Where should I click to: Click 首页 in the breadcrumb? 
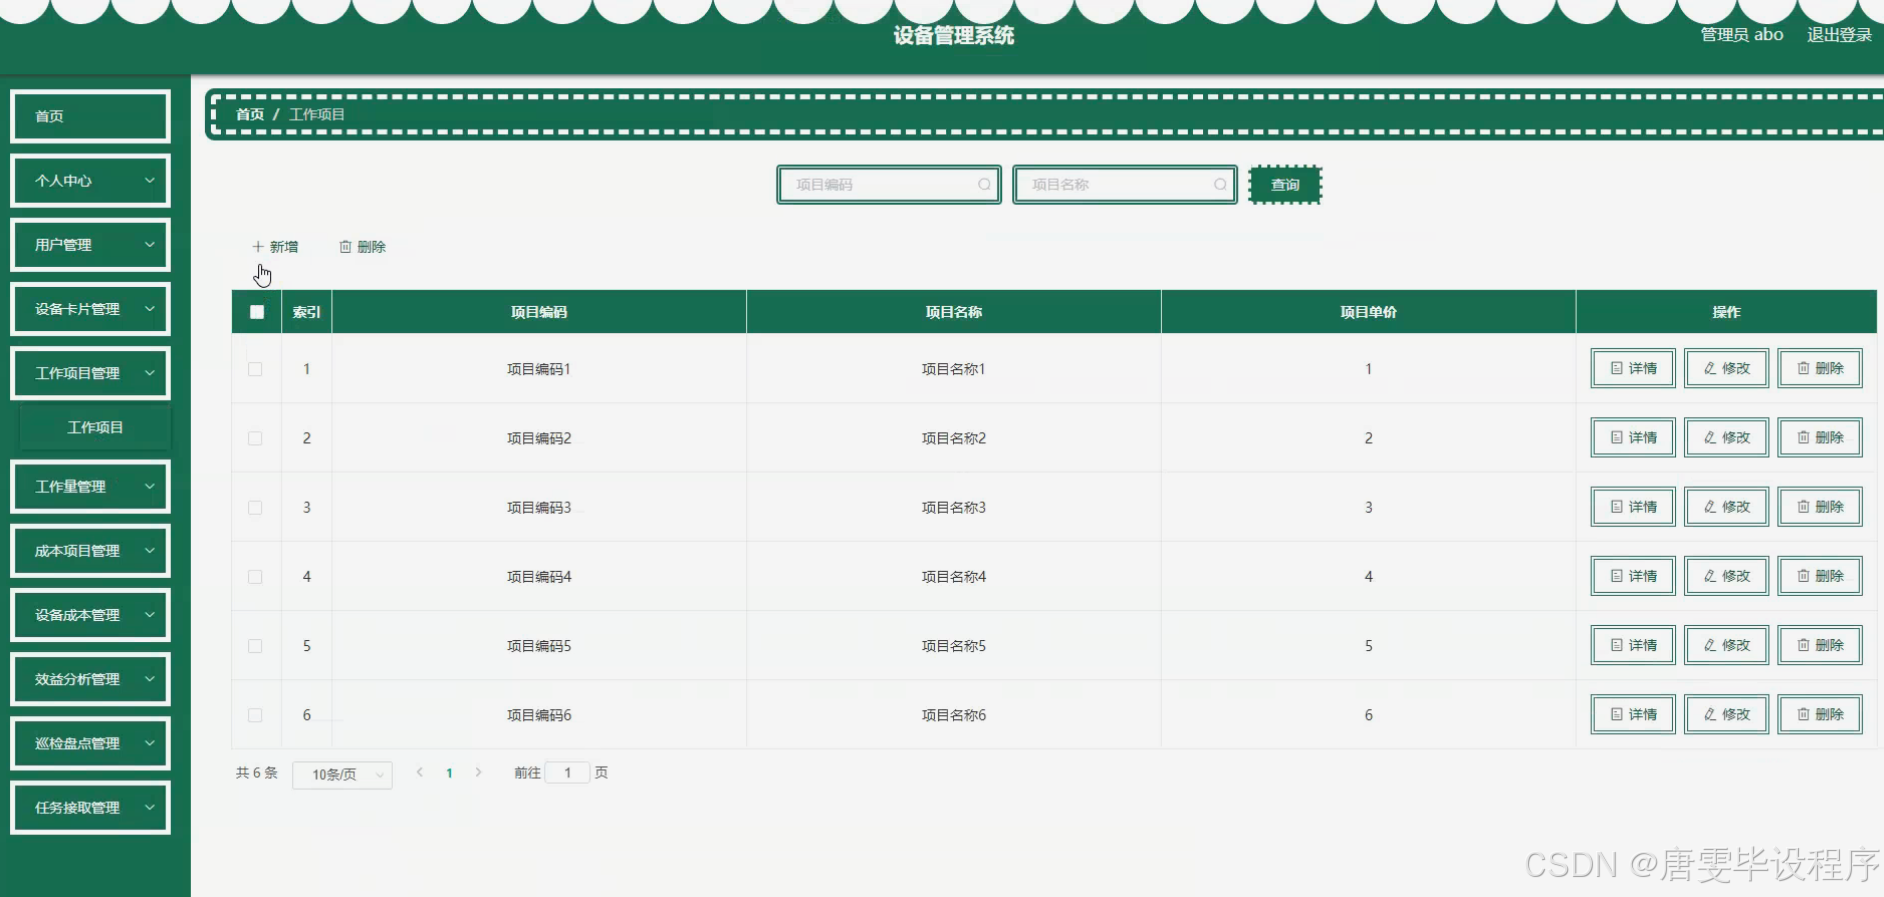click(x=250, y=114)
